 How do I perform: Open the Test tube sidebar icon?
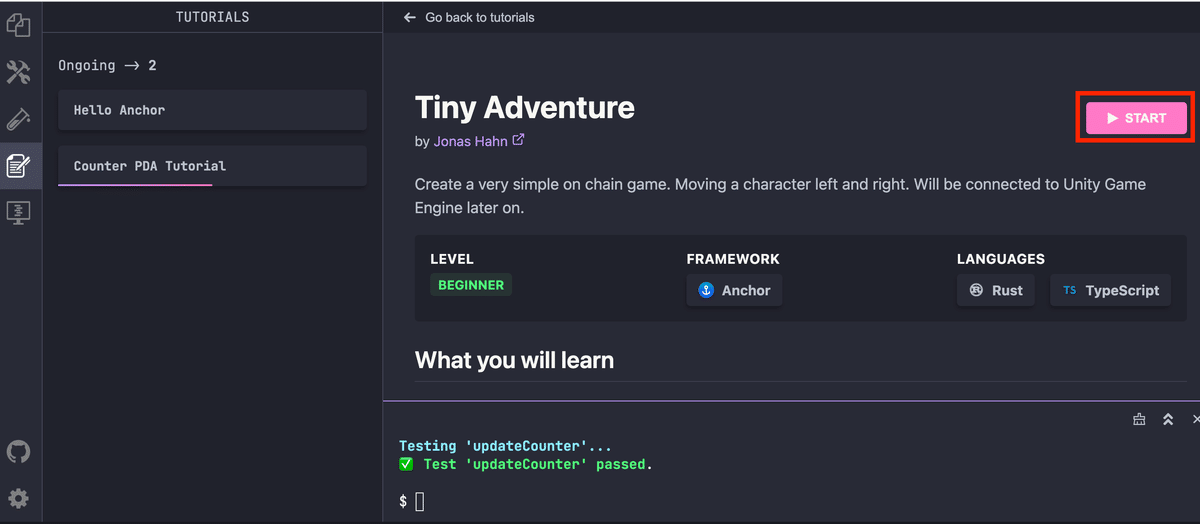[x=18, y=119]
